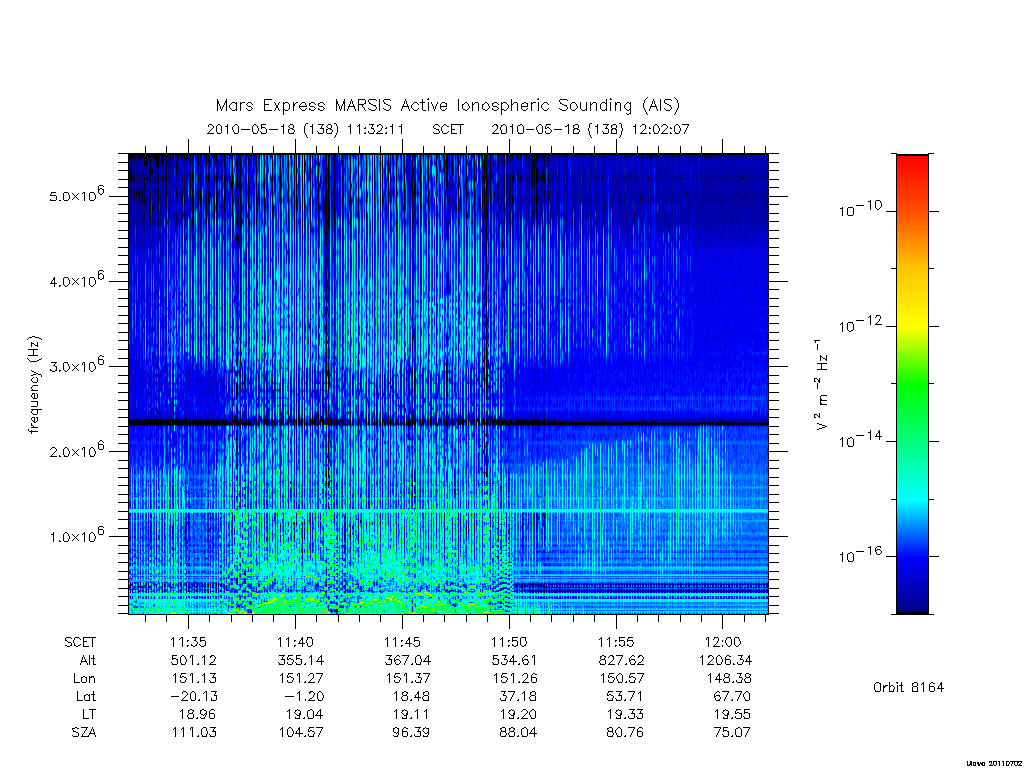Click the latitude value 67.70

click(732, 696)
